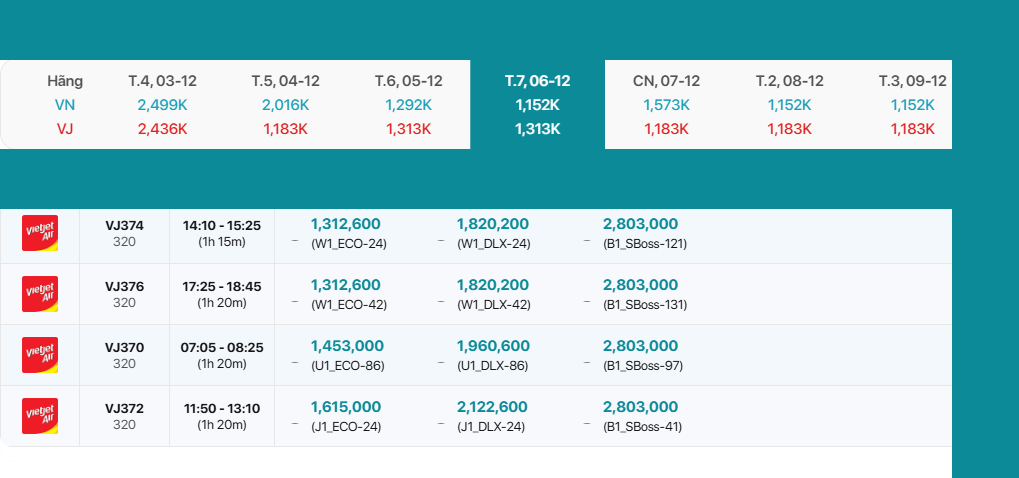This screenshot has height=478, width=1019.
Task: Click the 2,122,600 J1_DLX-24 fare price
Action: (x=493, y=408)
